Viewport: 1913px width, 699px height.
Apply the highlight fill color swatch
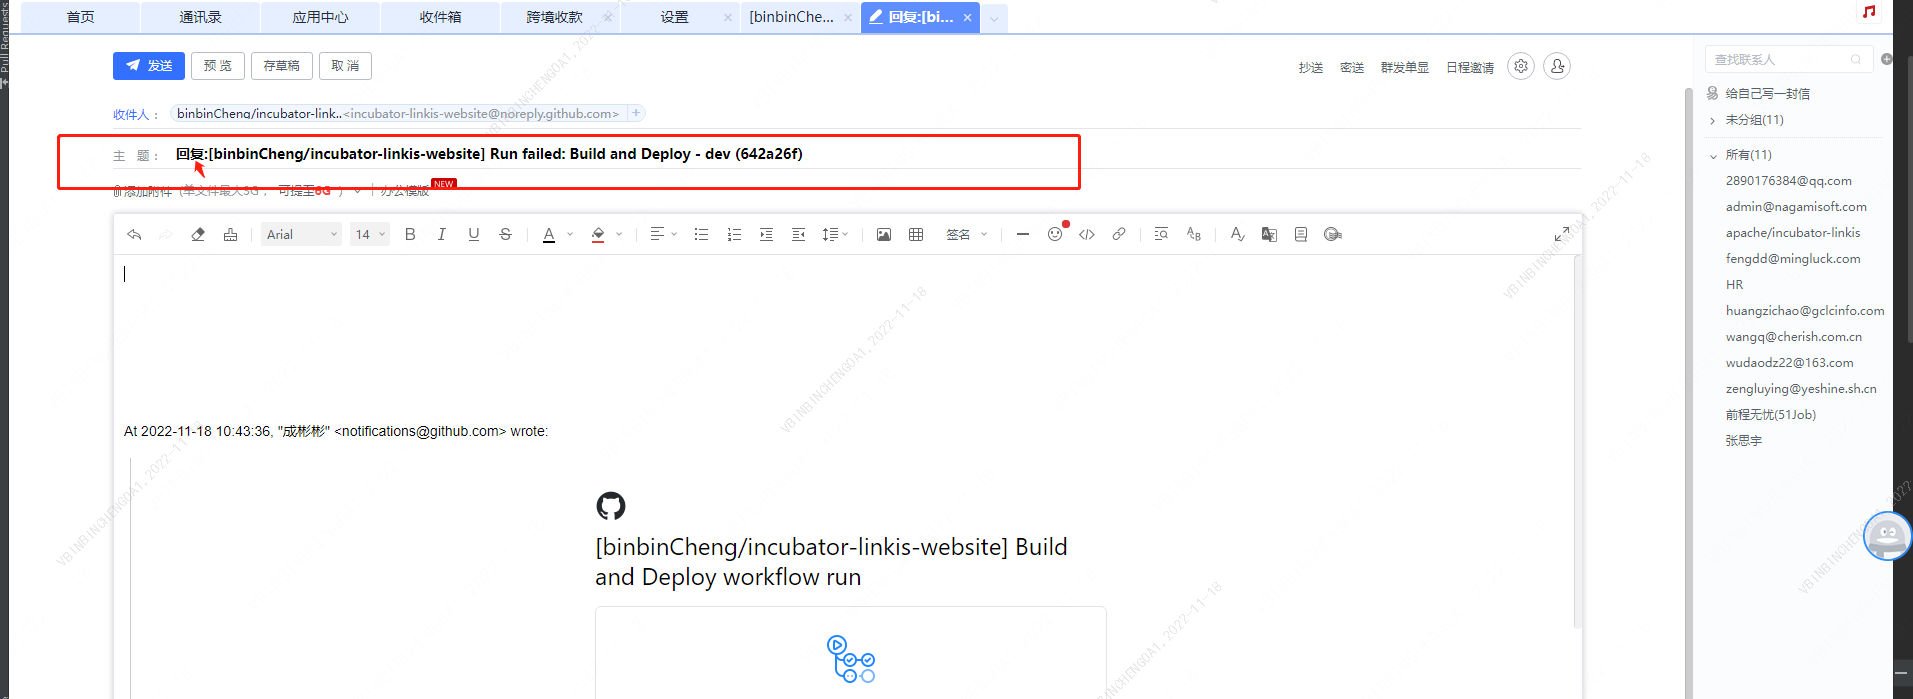point(598,234)
